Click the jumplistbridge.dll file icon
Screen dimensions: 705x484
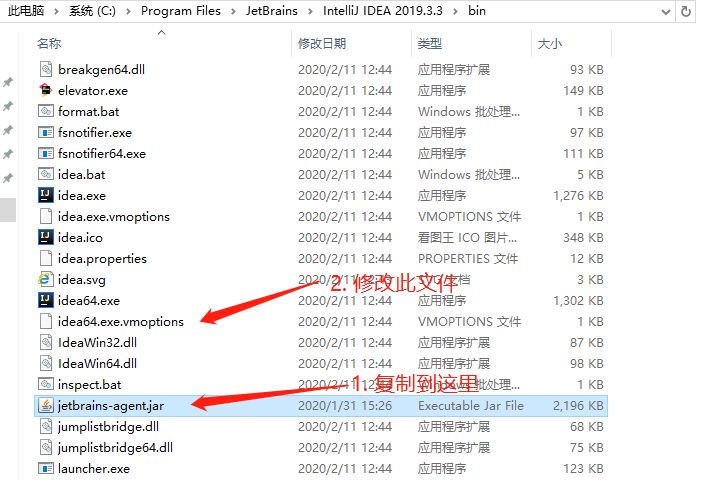pyautogui.click(x=46, y=426)
